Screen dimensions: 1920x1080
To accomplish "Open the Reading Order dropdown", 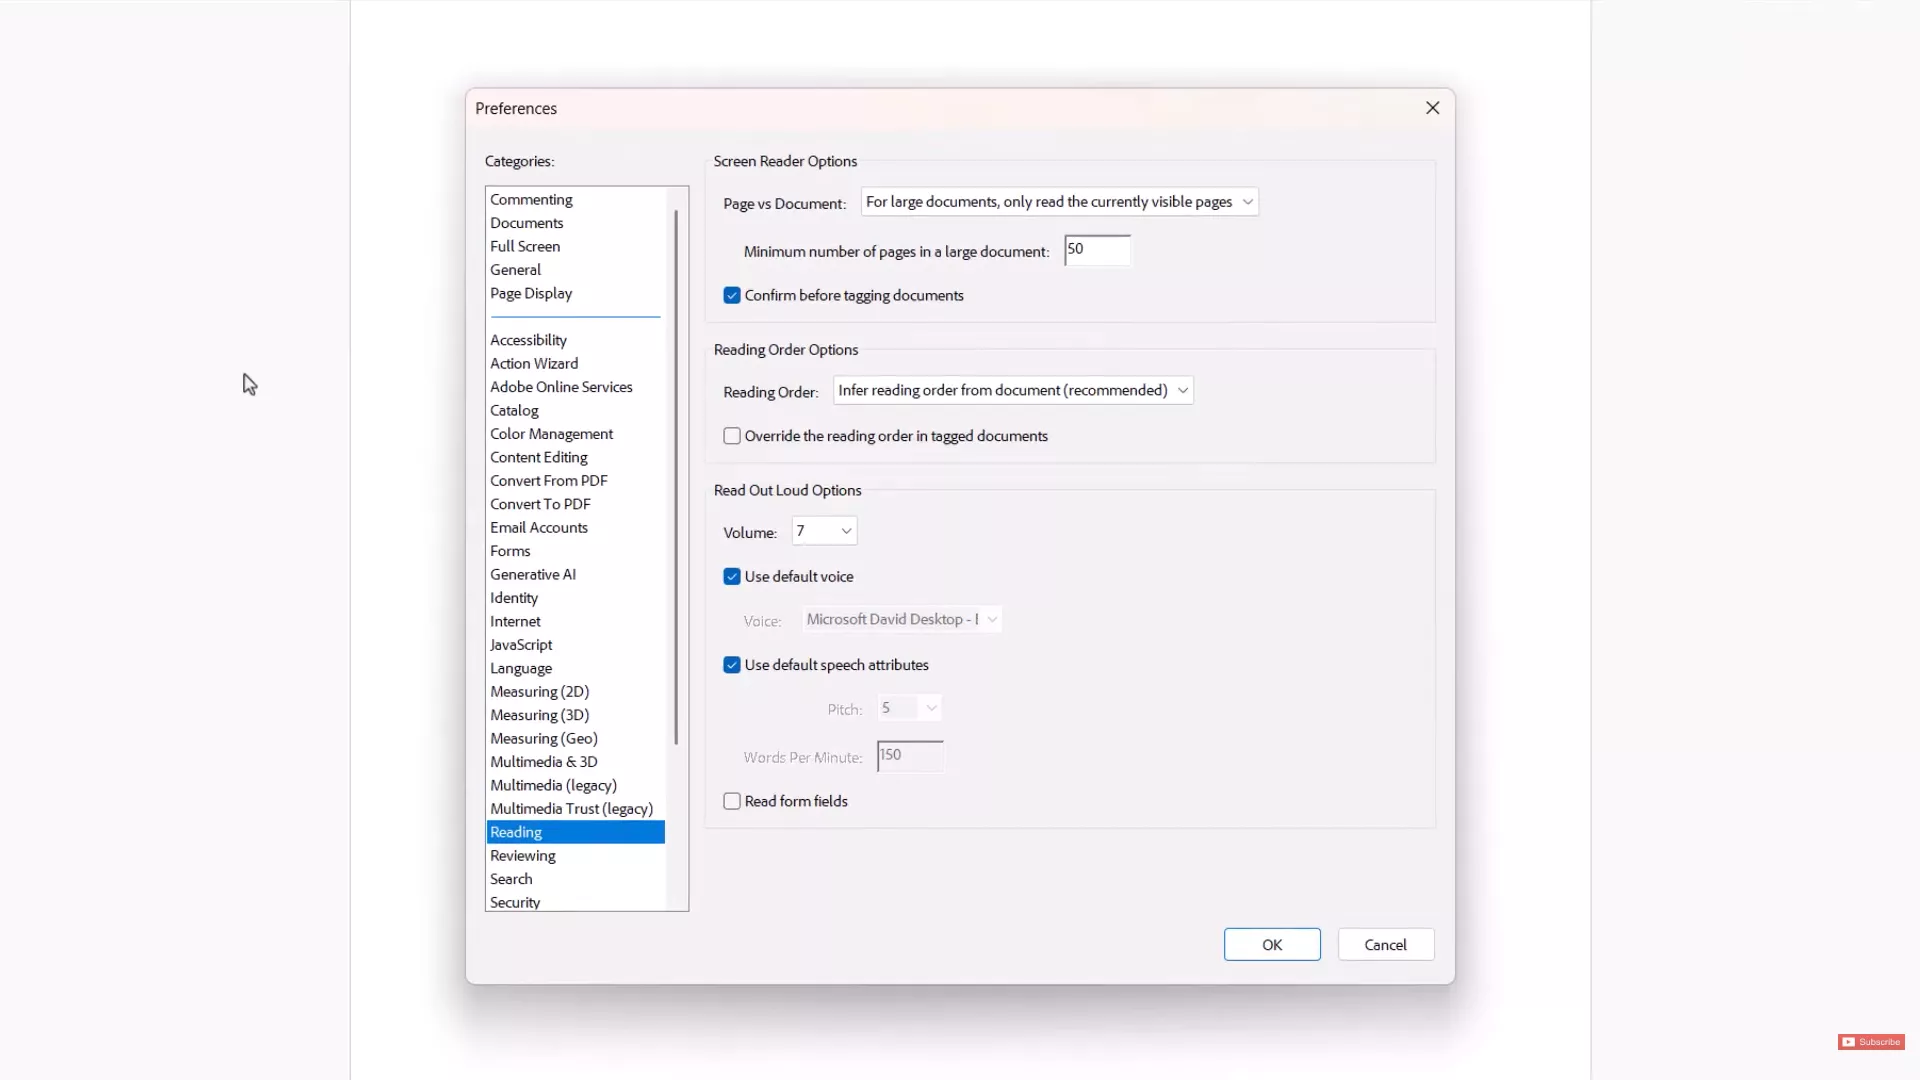I will 1182,390.
